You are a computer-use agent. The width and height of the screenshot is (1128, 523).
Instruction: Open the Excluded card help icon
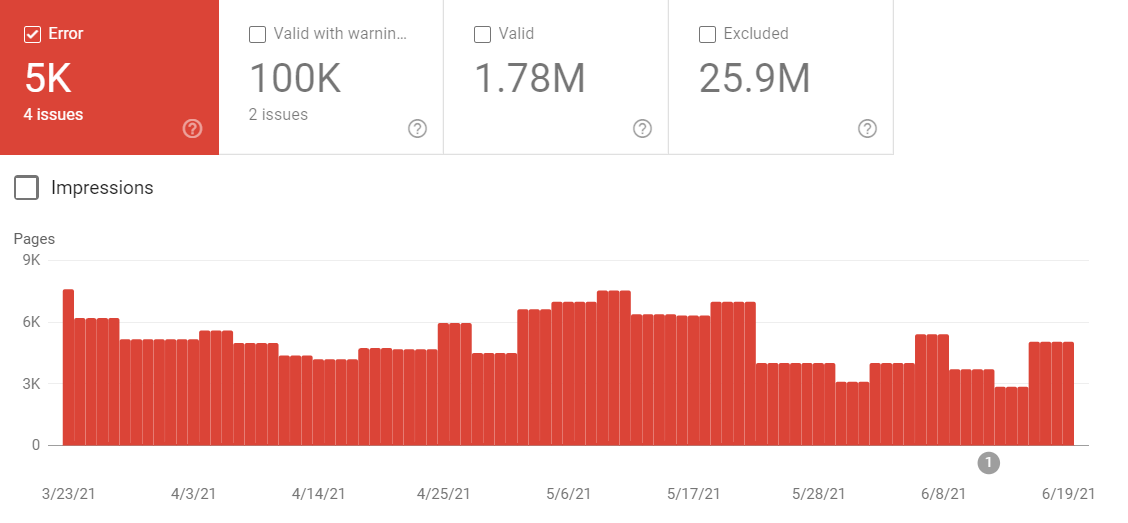tap(868, 128)
